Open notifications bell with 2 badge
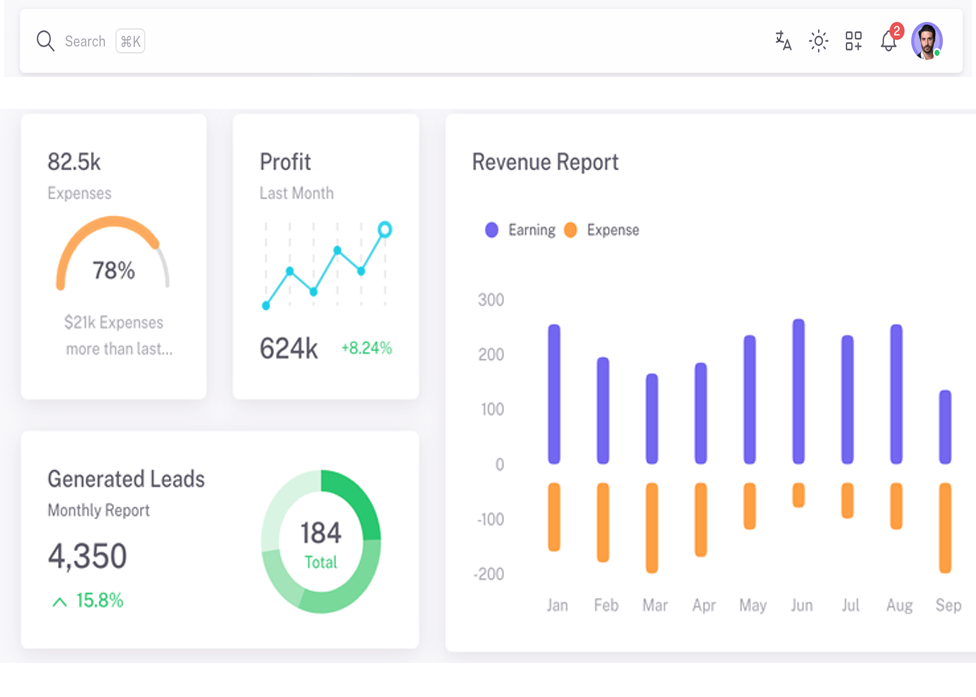This screenshot has width=976, height=697. pyautogui.click(x=888, y=41)
